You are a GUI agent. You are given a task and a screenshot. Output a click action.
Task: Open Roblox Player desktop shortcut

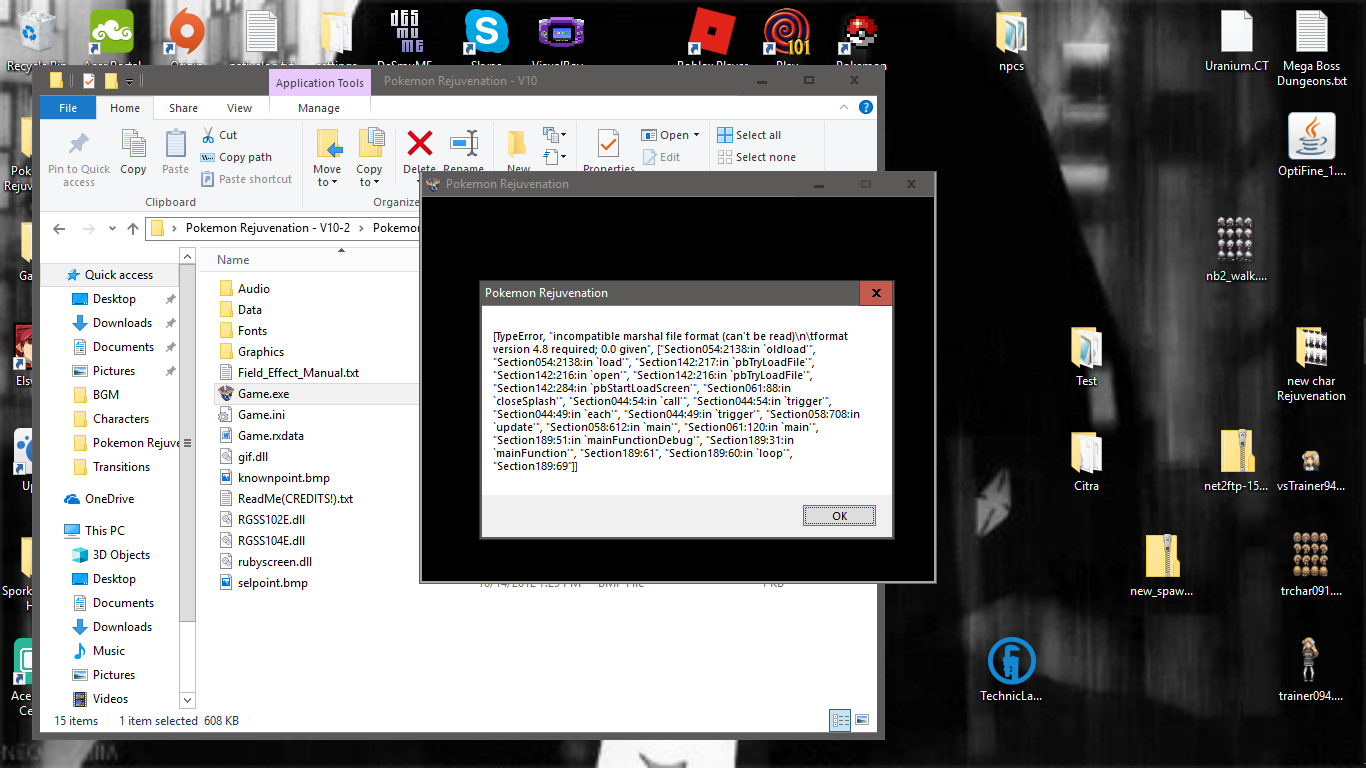[x=713, y=40]
